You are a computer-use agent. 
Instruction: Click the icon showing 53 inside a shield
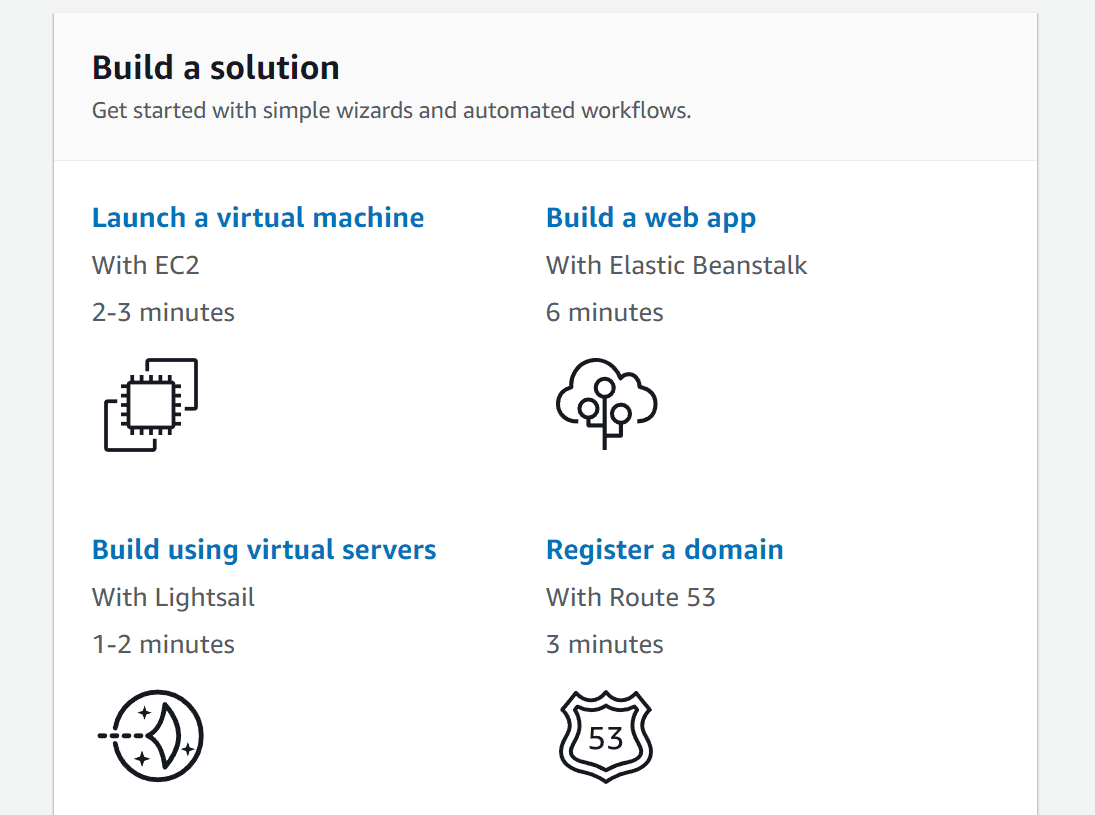(x=605, y=734)
